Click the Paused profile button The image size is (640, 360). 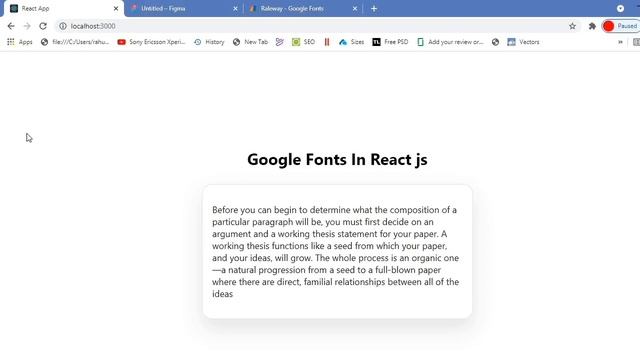pyautogui.click(x=621, y=26)
